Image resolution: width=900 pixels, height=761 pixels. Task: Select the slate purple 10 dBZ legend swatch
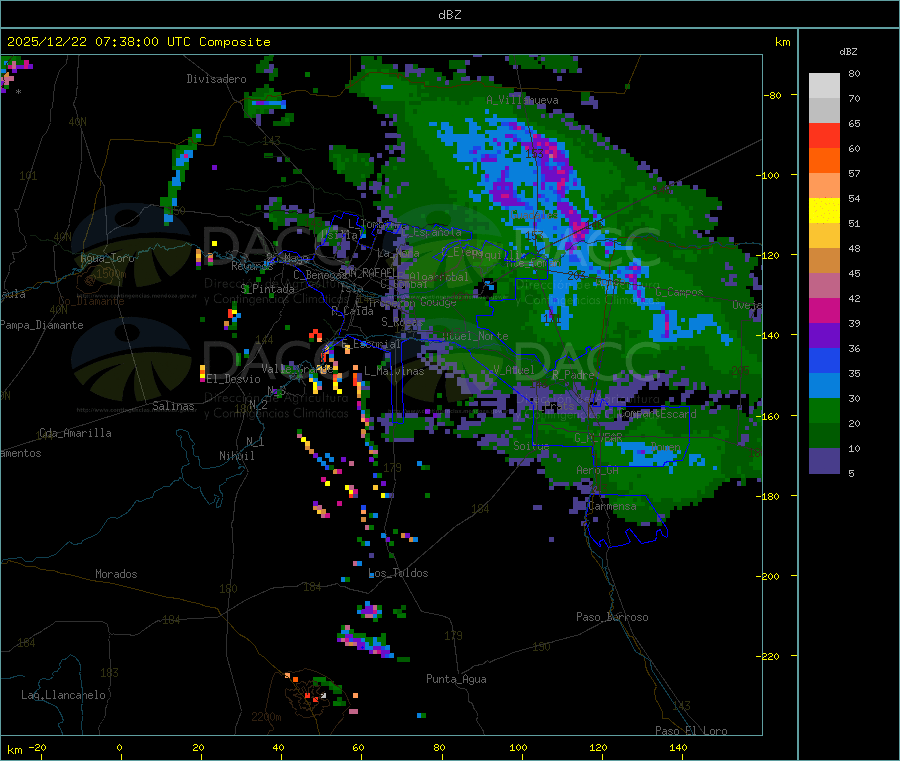tap(824, 461)
